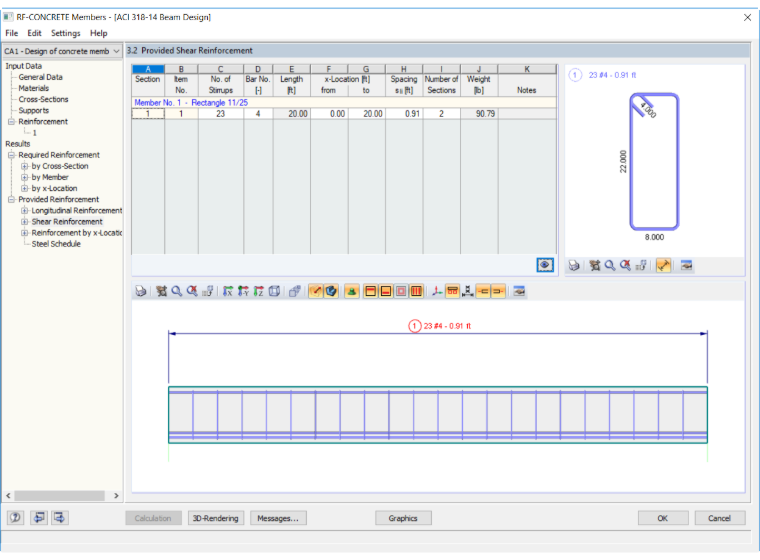Viewport: 760px width, 560px height.
Task: Click the help question mark icon
Action: click(16, 517)
